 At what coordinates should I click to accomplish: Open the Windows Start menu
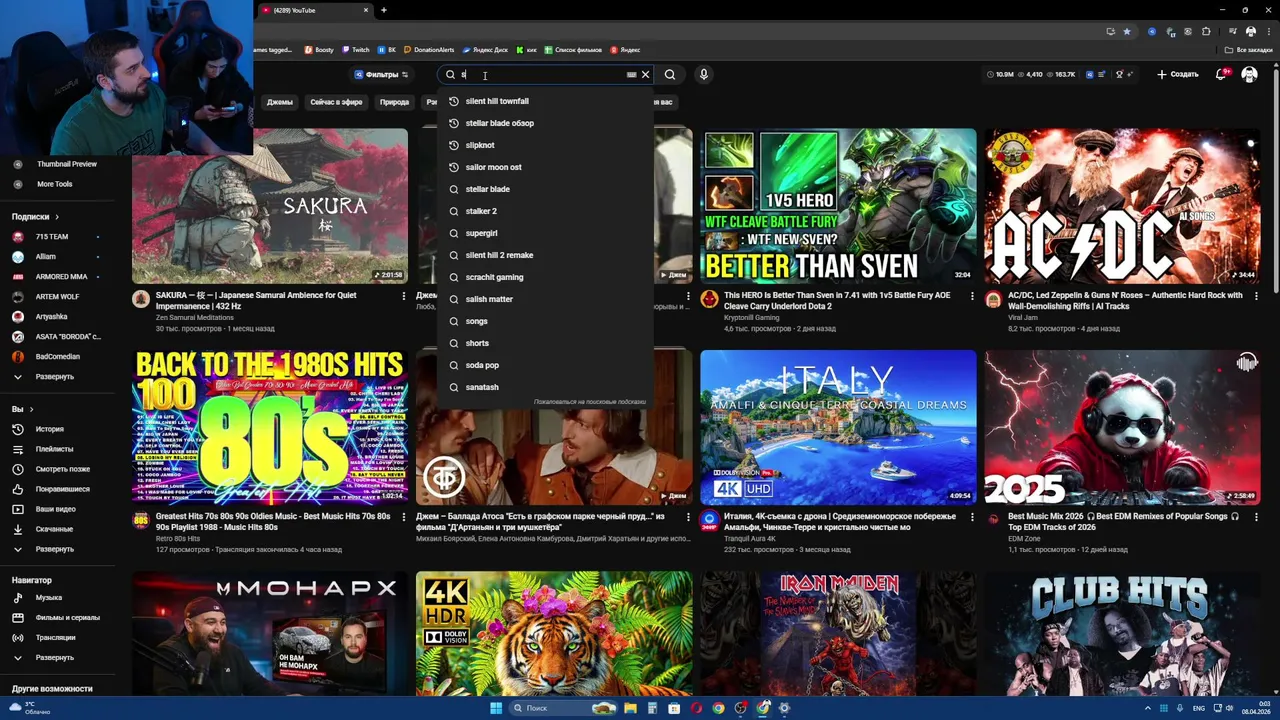pyautogui.click(x=495, y=708)
